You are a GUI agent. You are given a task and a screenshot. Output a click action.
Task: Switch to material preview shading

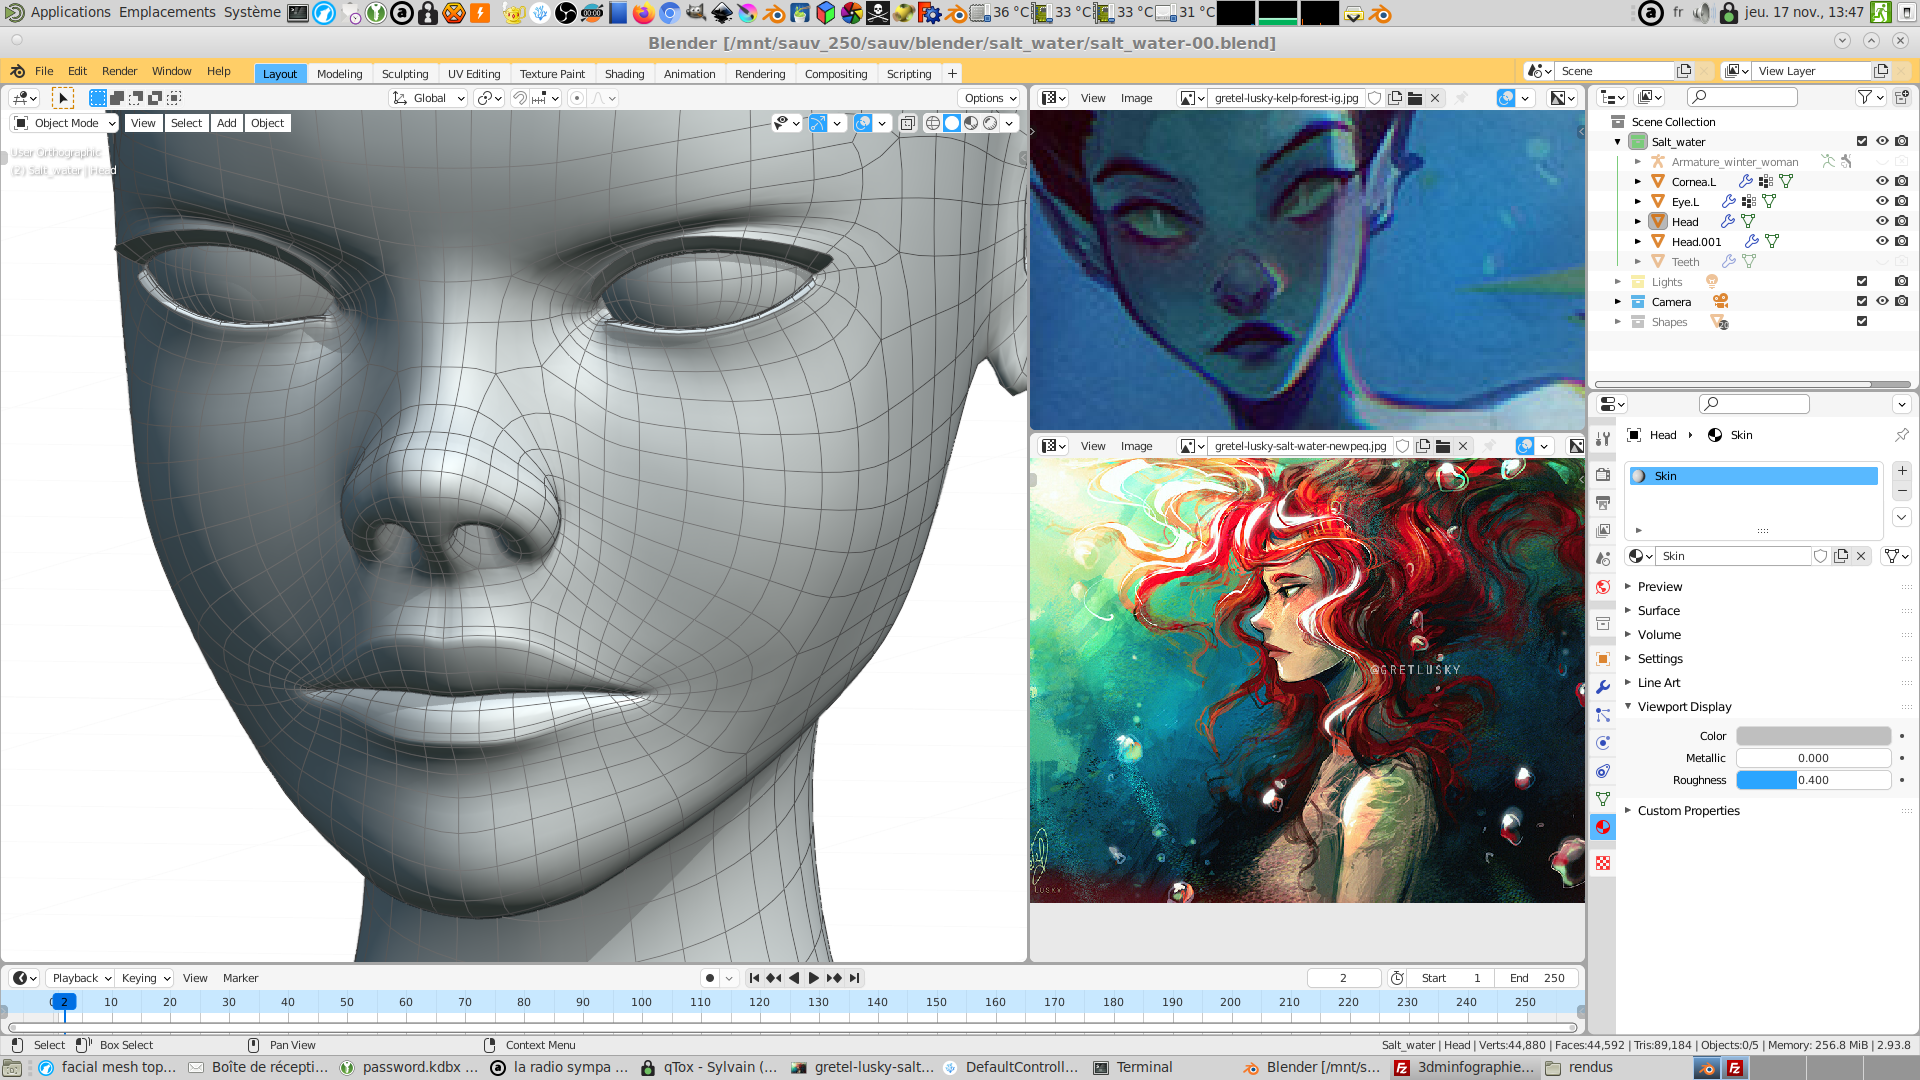pyautogui.click(x=971, y=123)
